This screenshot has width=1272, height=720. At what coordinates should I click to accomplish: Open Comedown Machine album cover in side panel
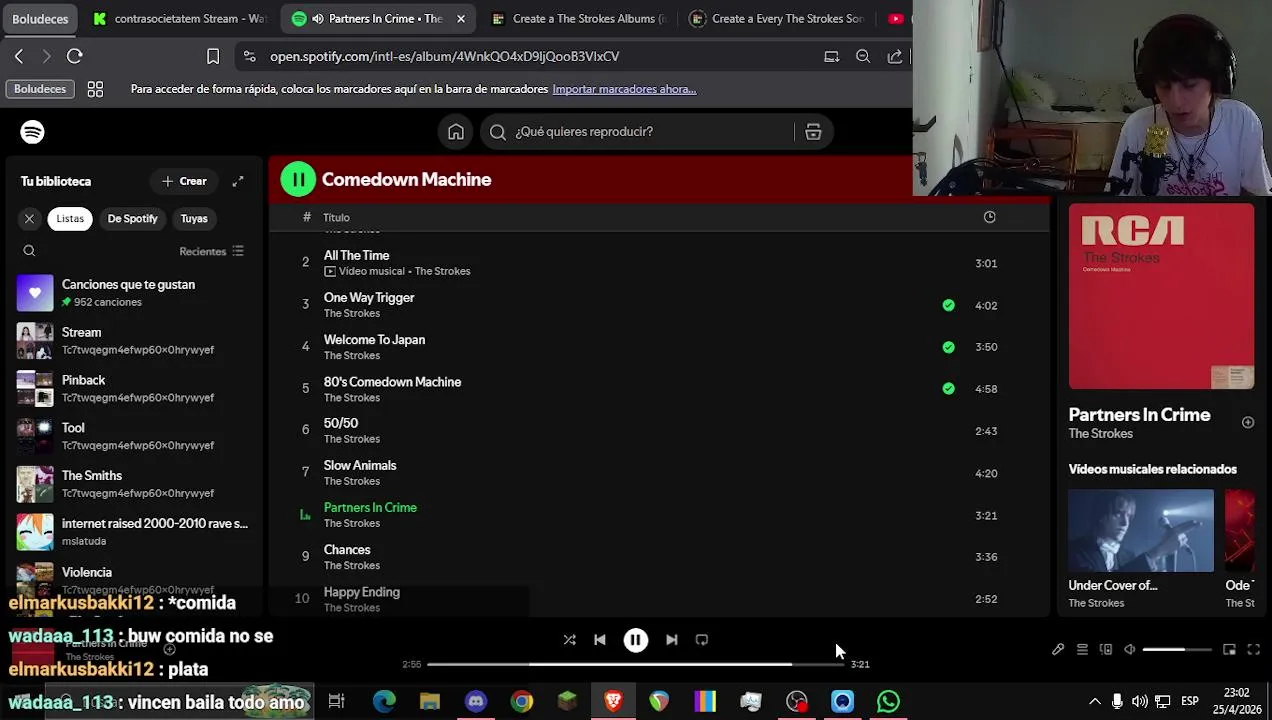pos(1161,296)
